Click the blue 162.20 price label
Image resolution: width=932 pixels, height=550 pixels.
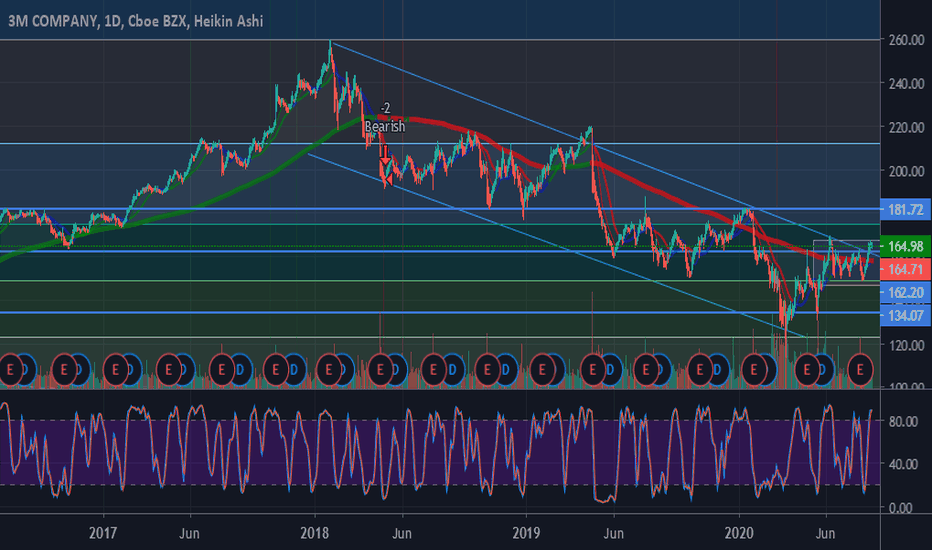[x=905, y=292]
